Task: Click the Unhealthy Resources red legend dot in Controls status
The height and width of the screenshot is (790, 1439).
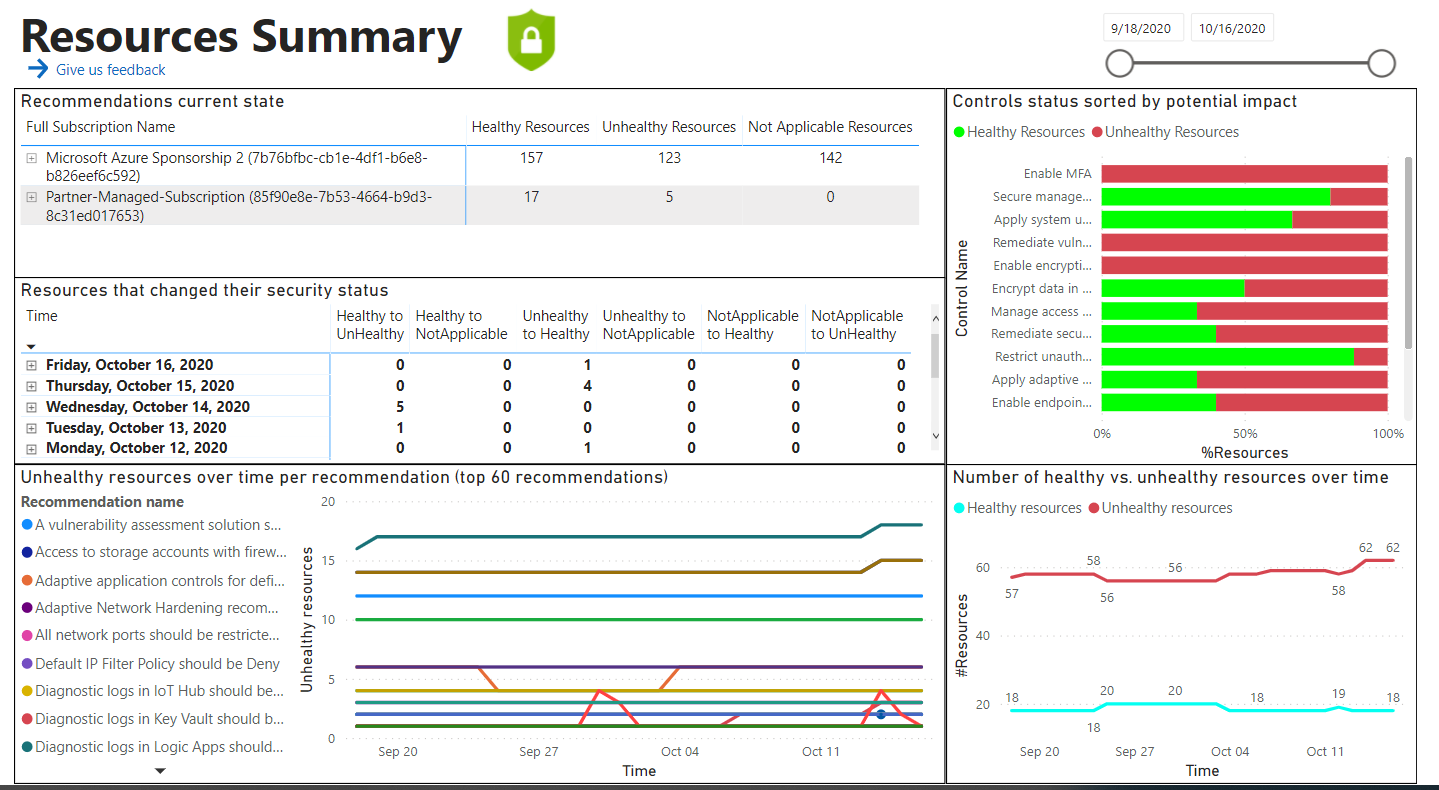Action: coord(1097,132)
